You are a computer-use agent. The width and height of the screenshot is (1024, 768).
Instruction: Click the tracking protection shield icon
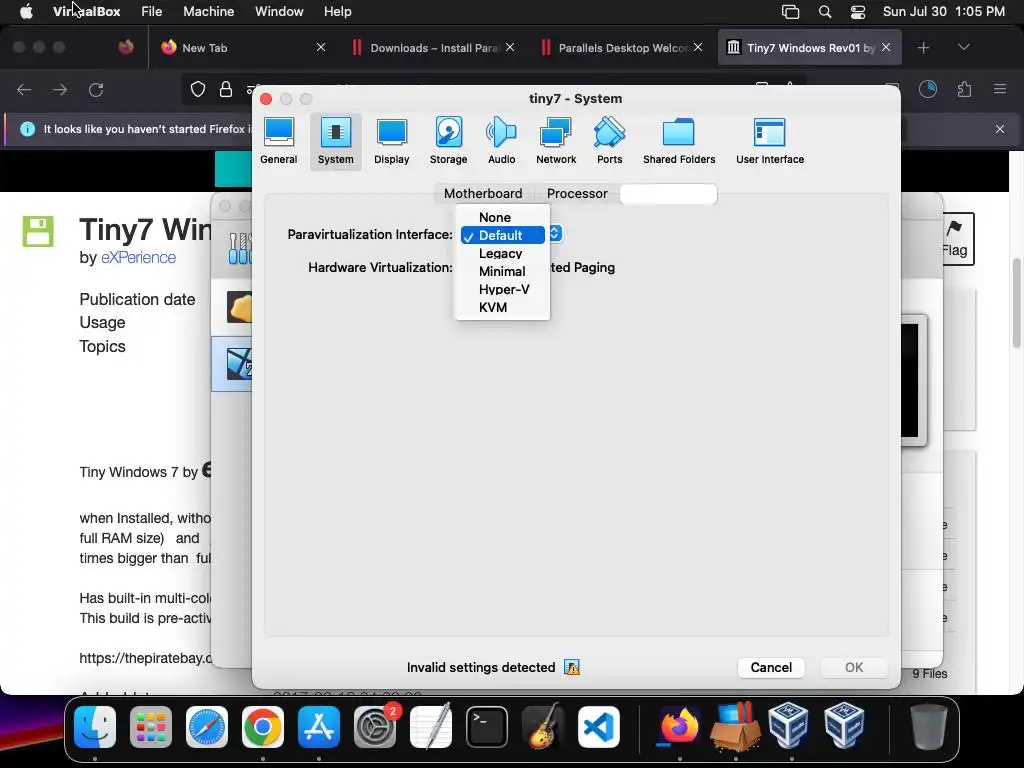click(198, 89)
